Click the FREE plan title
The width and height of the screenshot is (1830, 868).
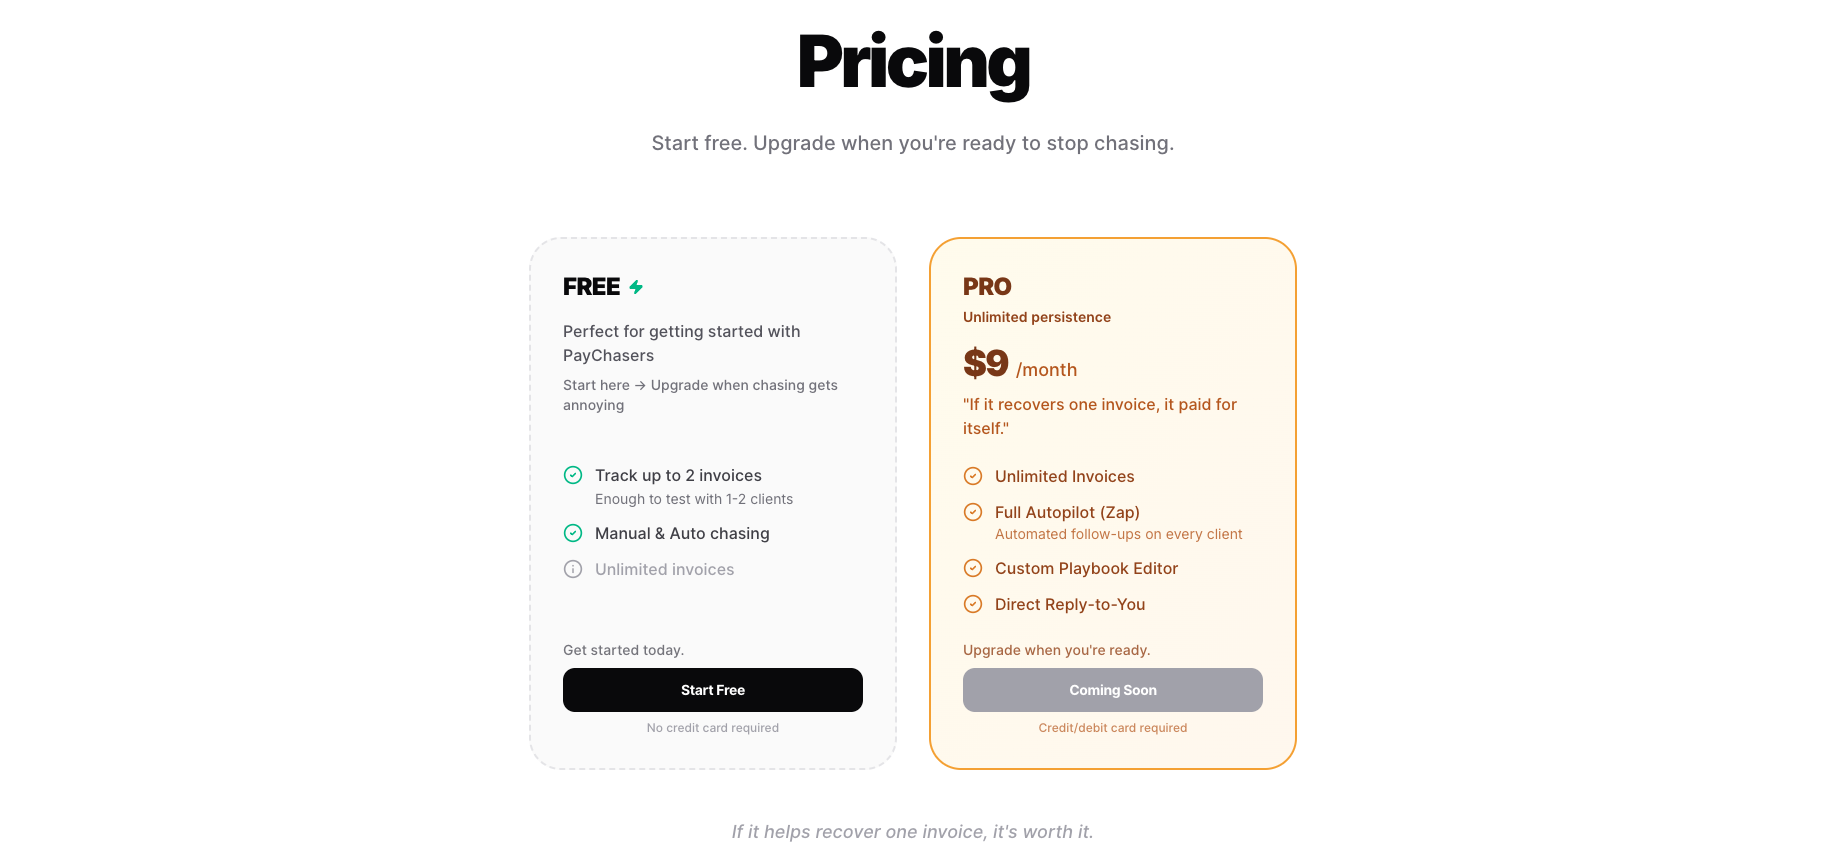[x=591, y=287]
